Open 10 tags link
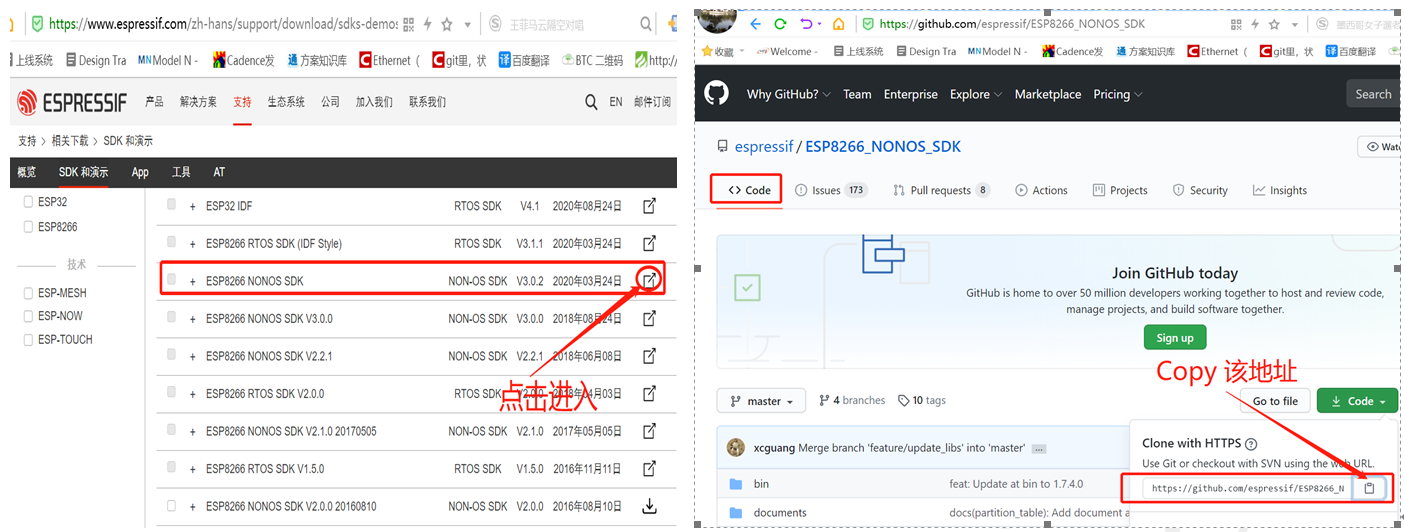This screenshot has width=1404, height=532. point(921,400)
